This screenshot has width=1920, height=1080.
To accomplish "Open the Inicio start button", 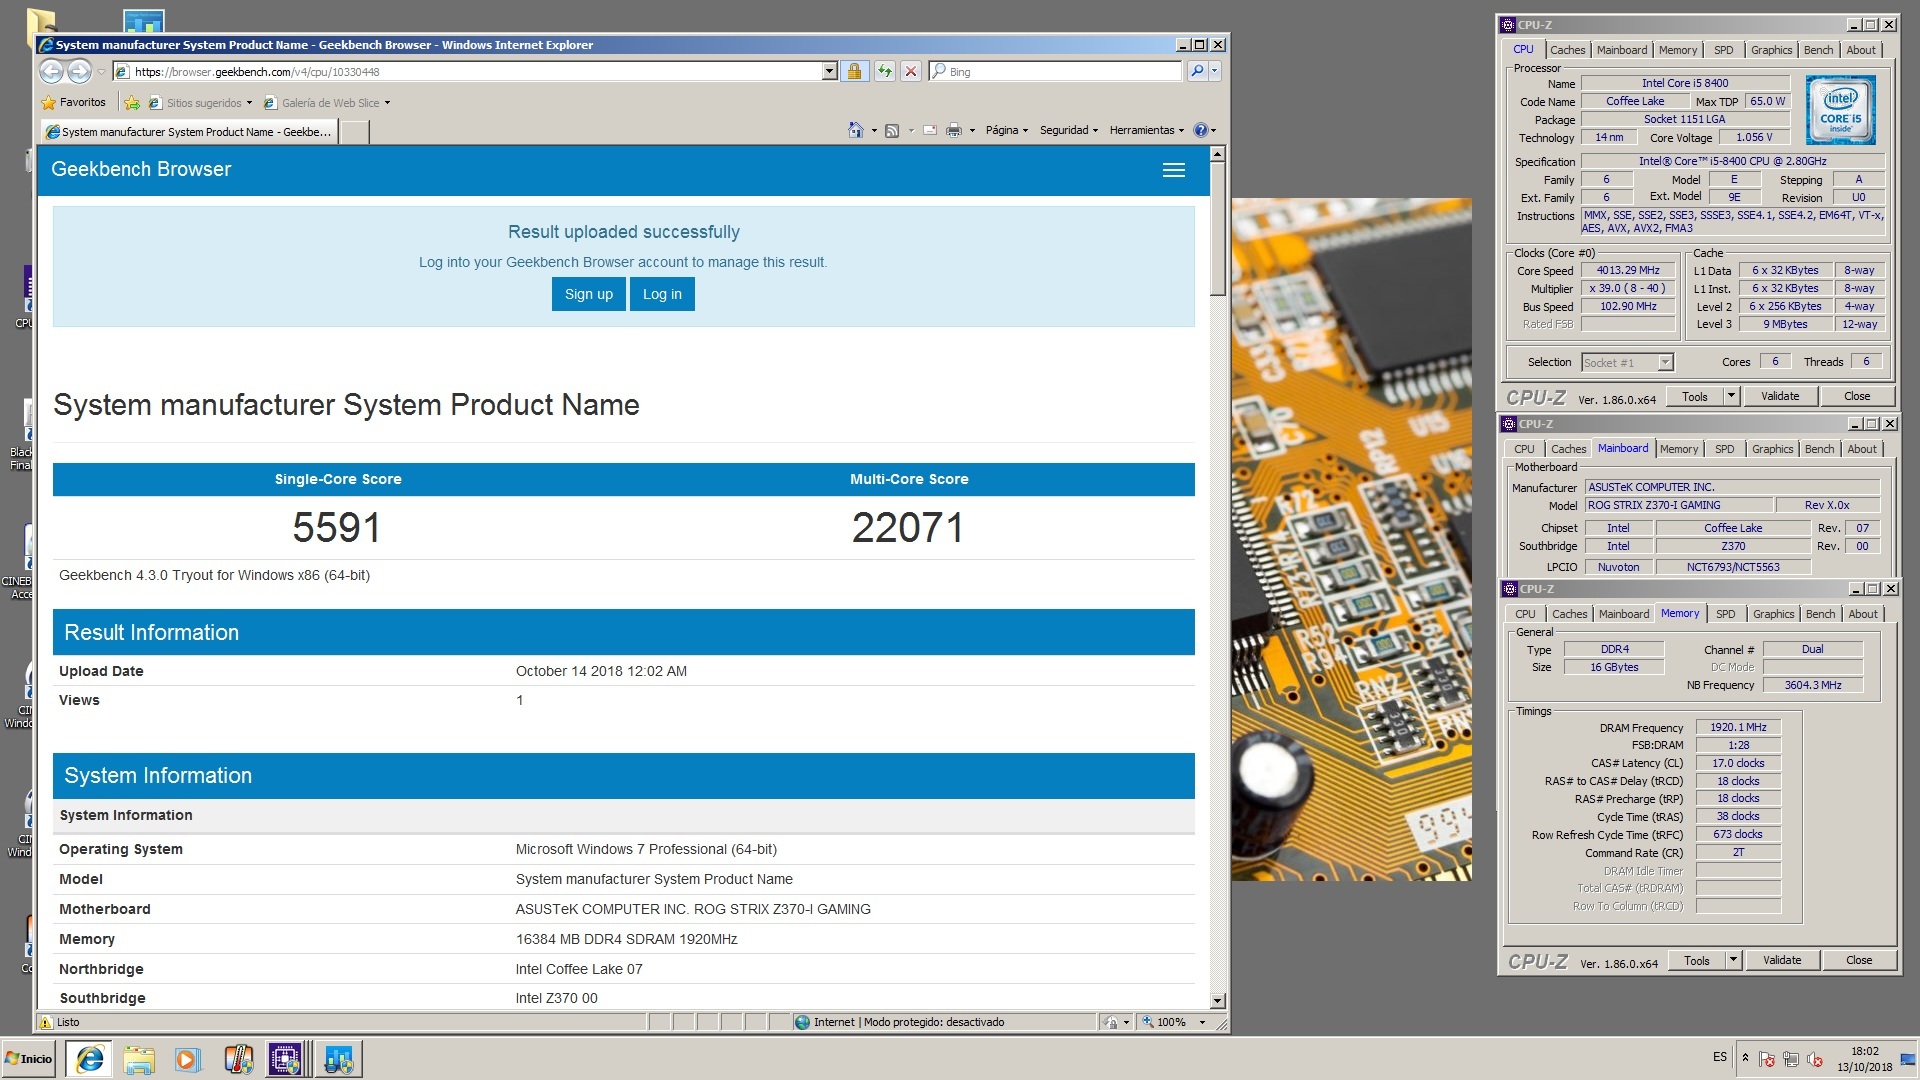I will (x=29, y=1058).
